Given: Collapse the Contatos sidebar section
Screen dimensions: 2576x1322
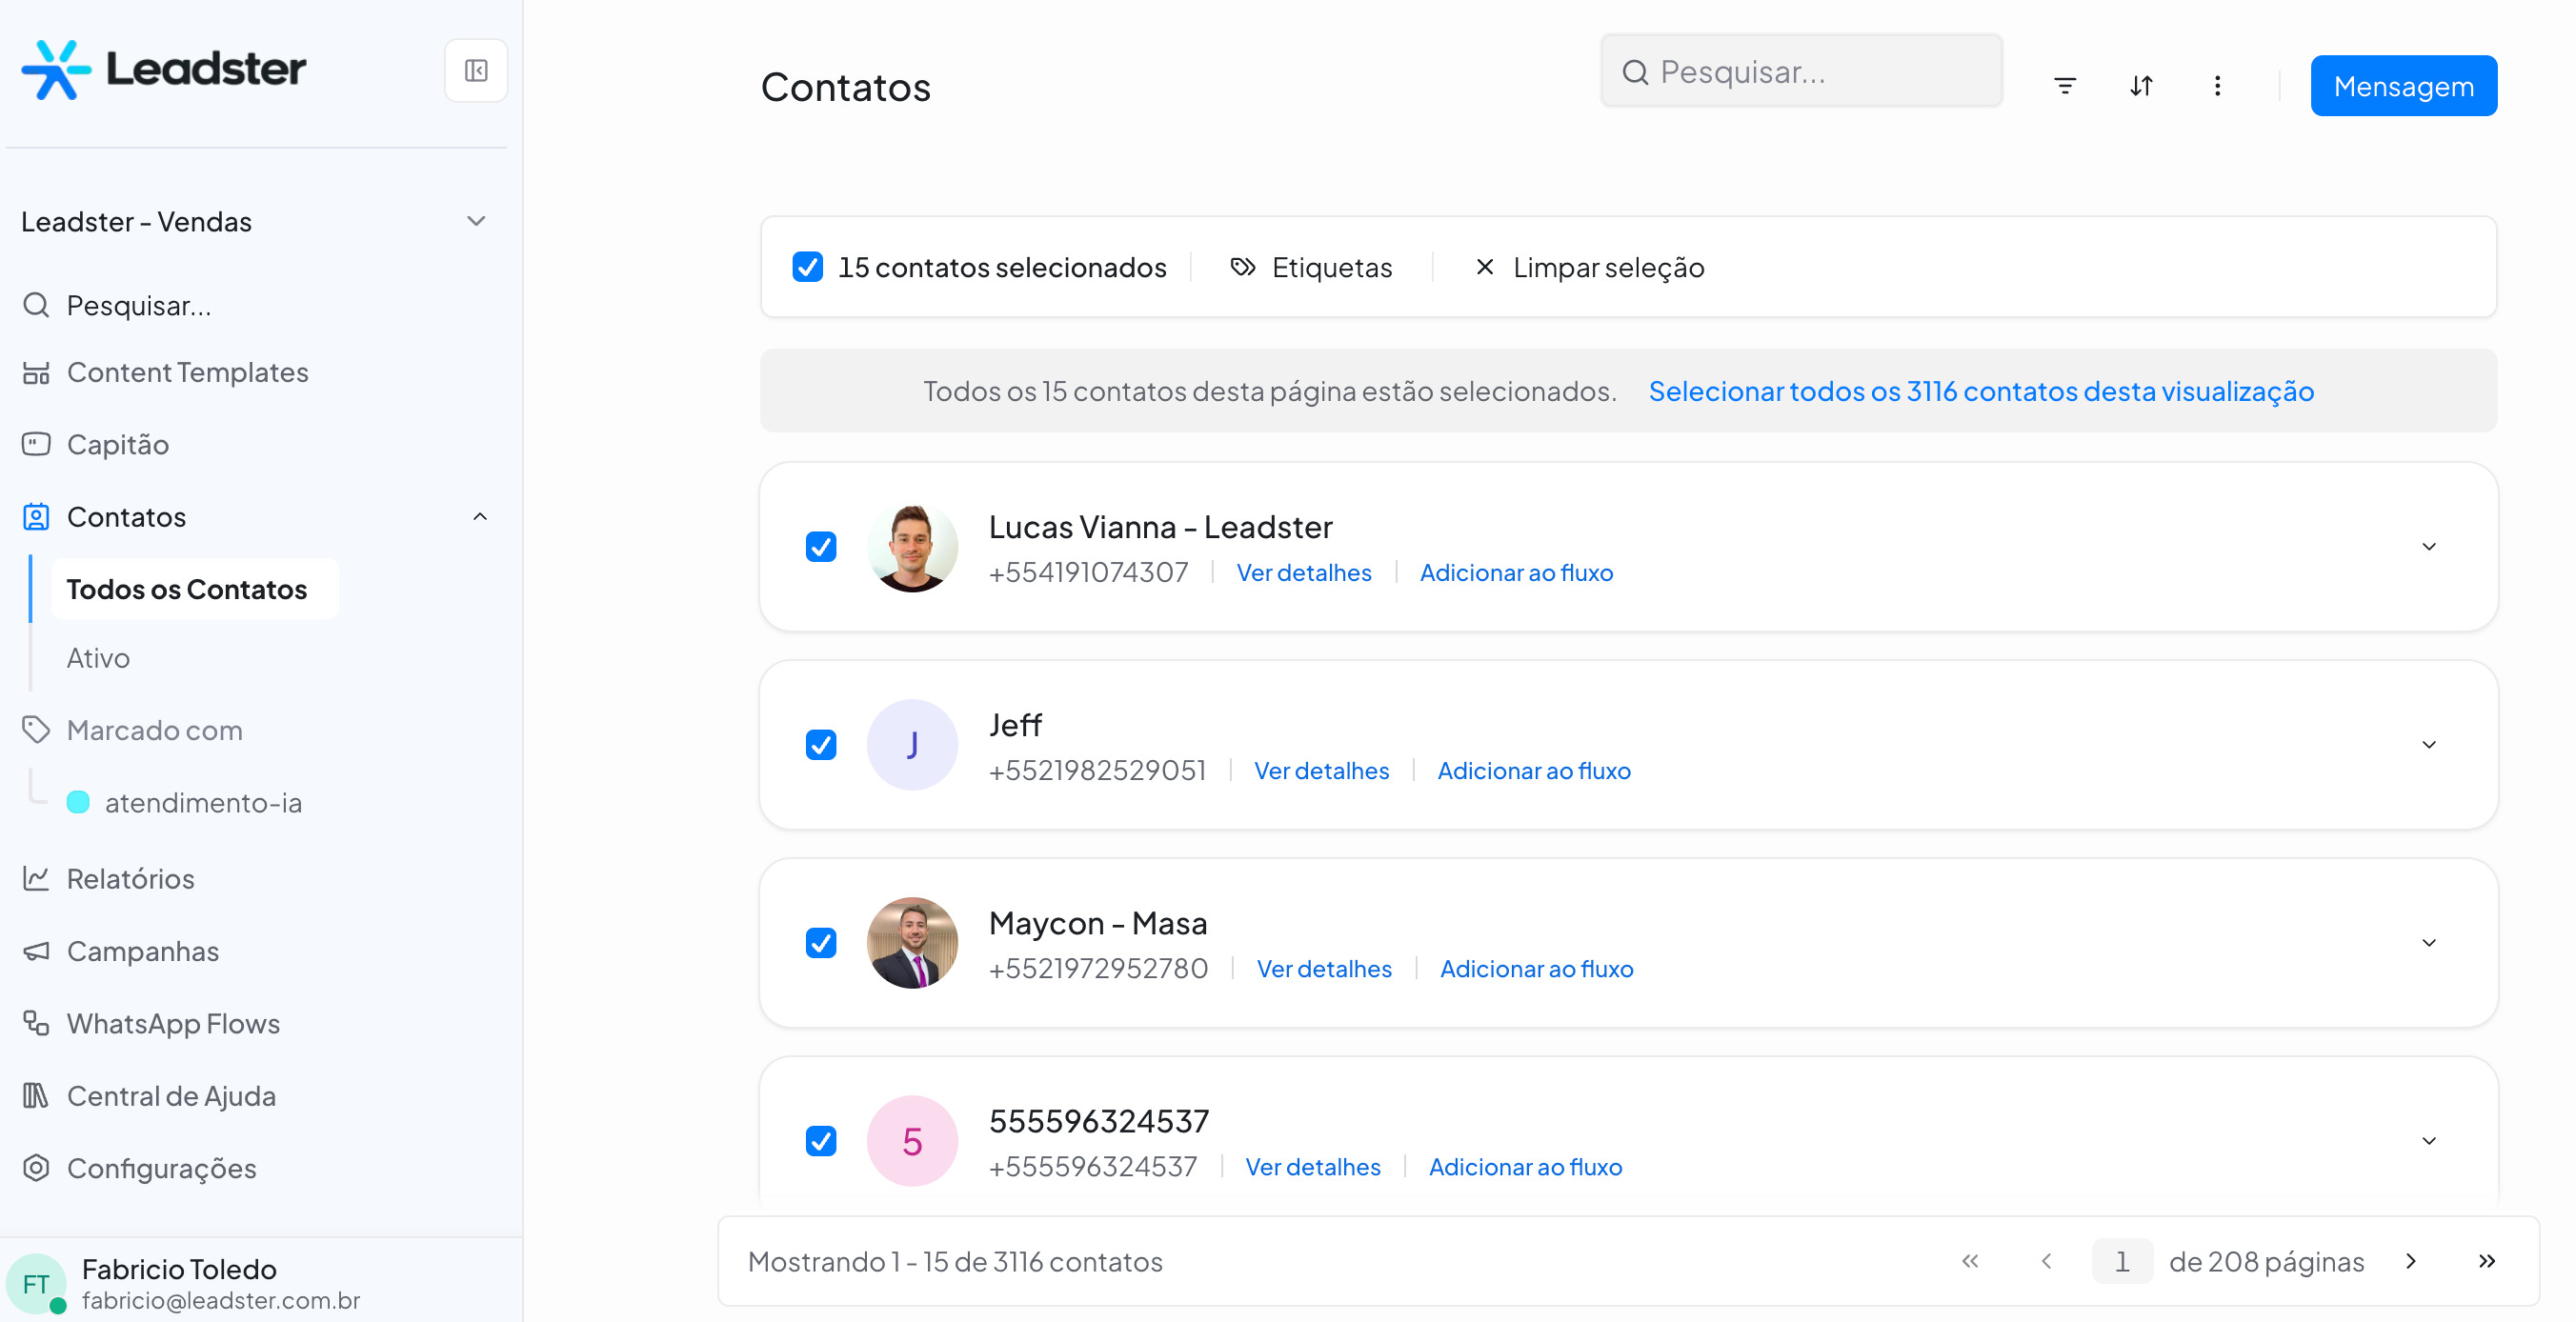Looking at the screenshot, I should pos(480,517).
